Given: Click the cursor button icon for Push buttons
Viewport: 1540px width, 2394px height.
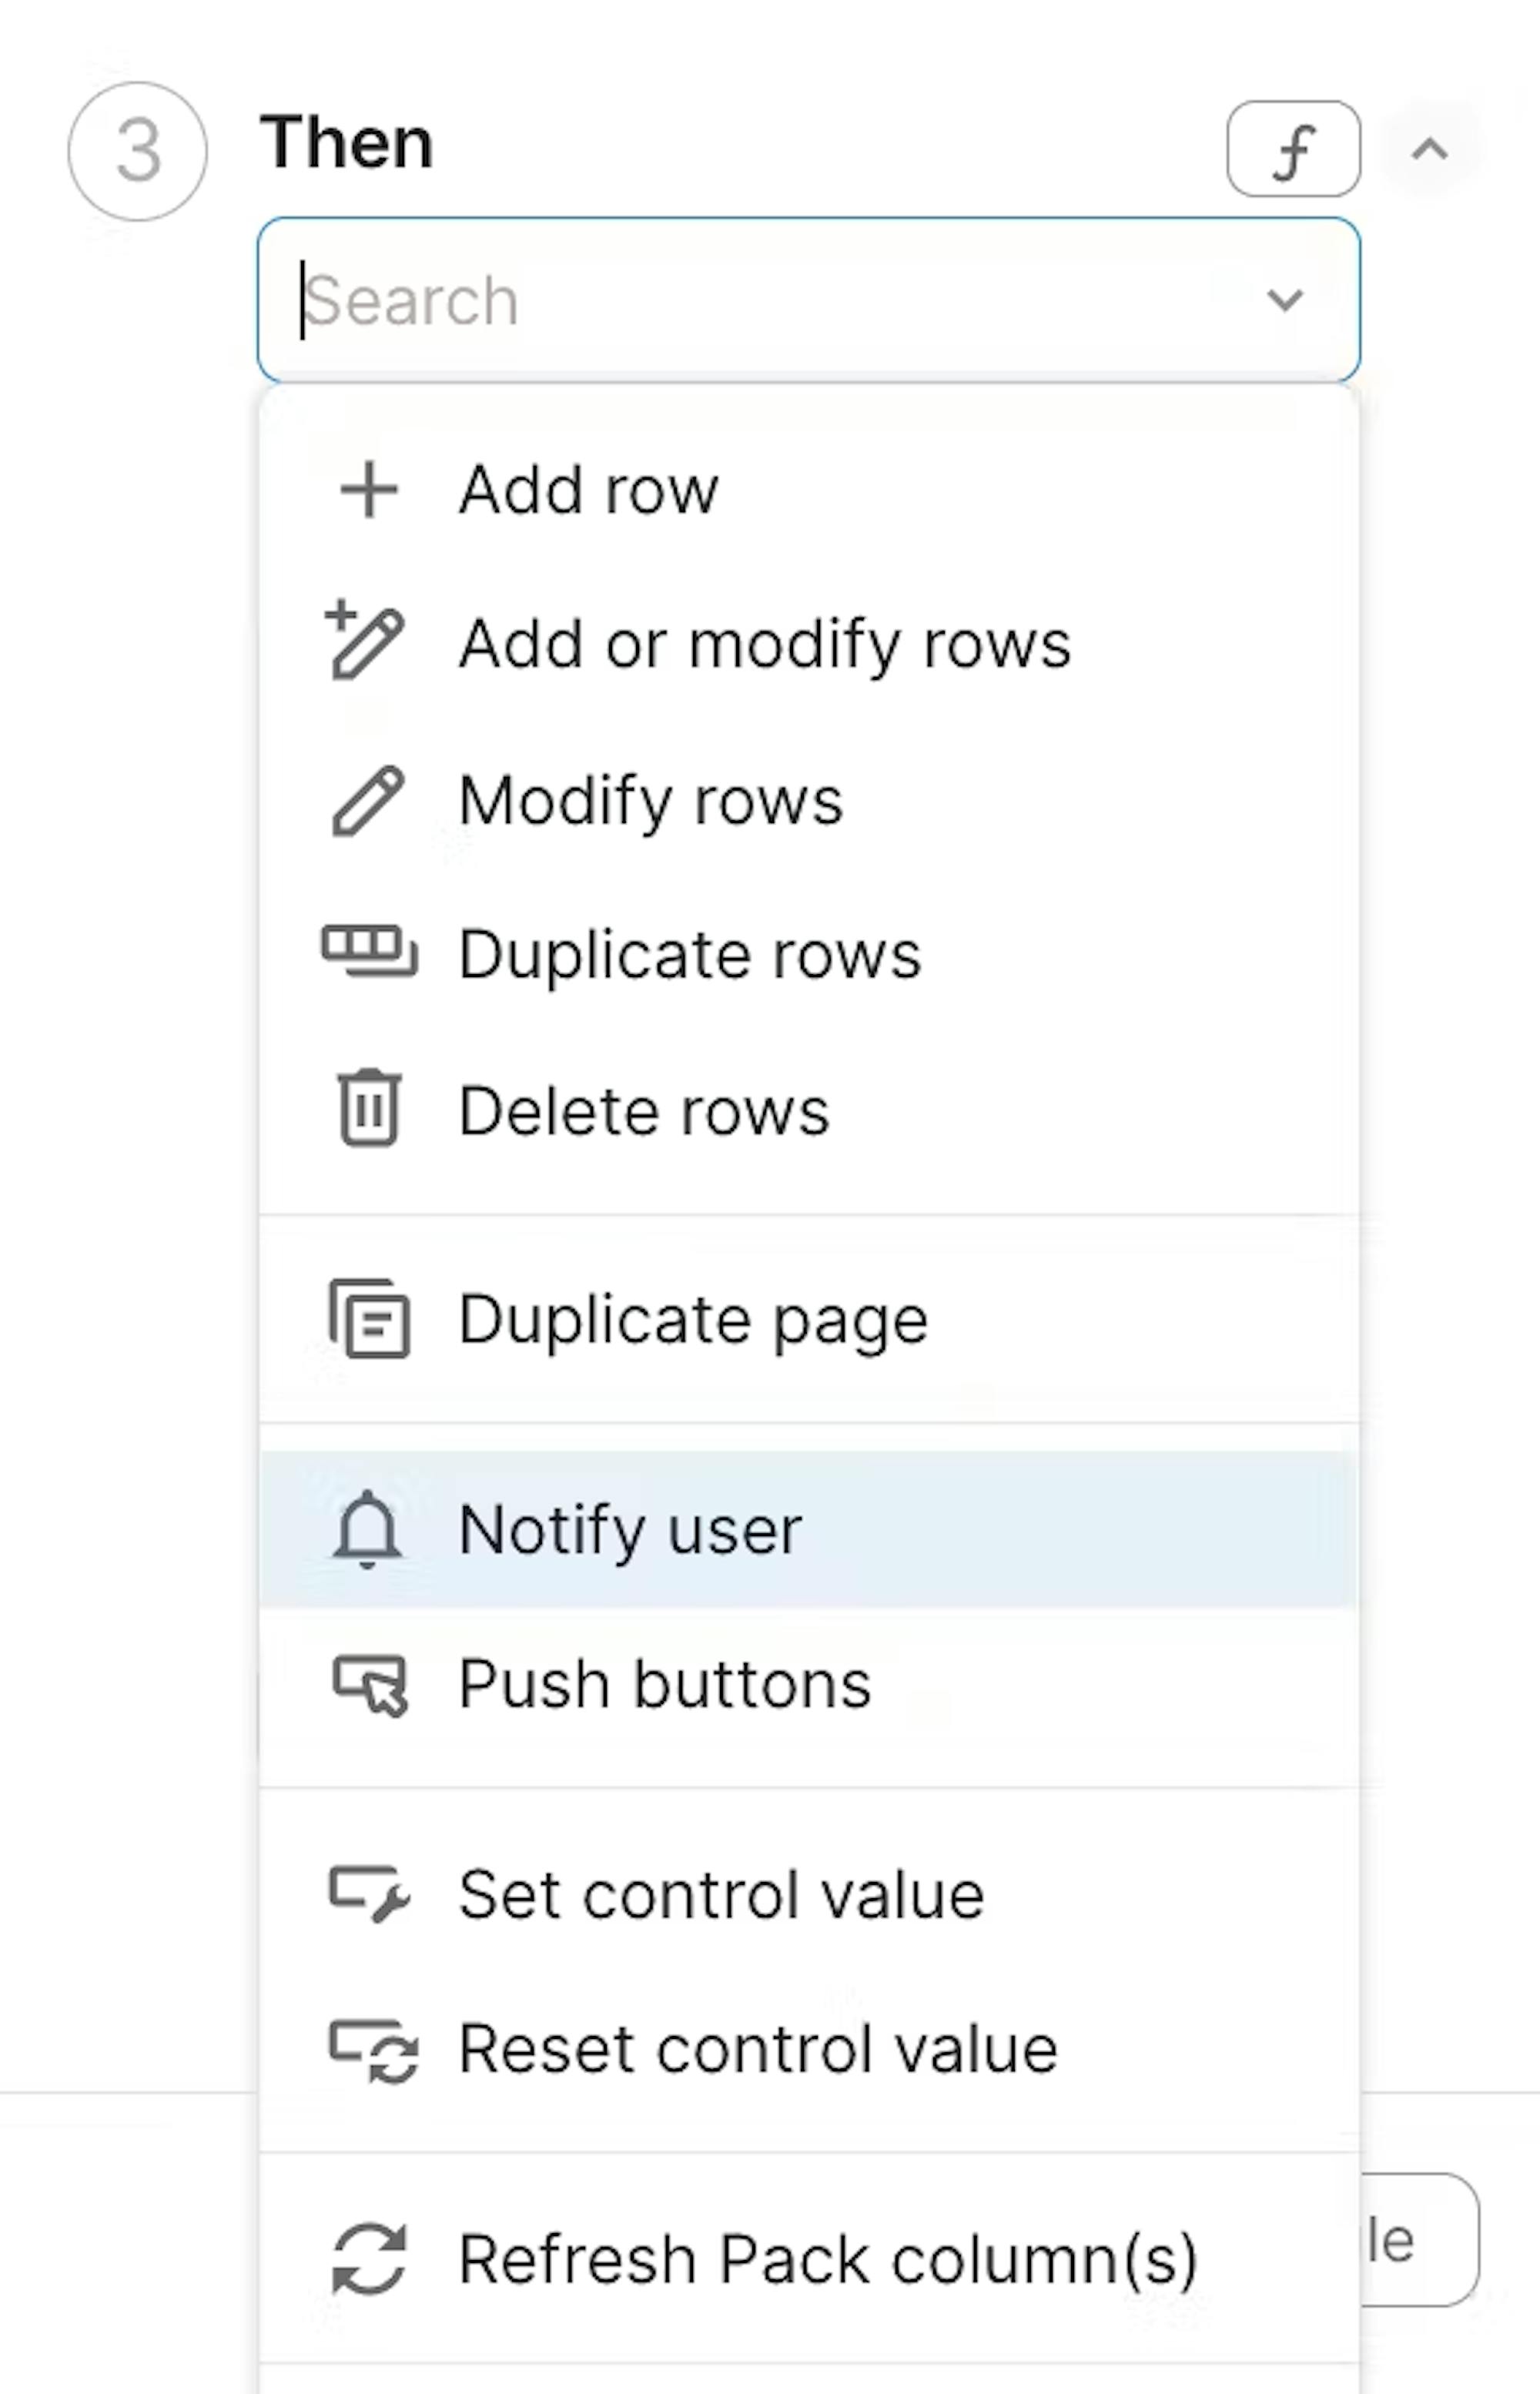Looking at the screenshot, I should coord(370,1686).
